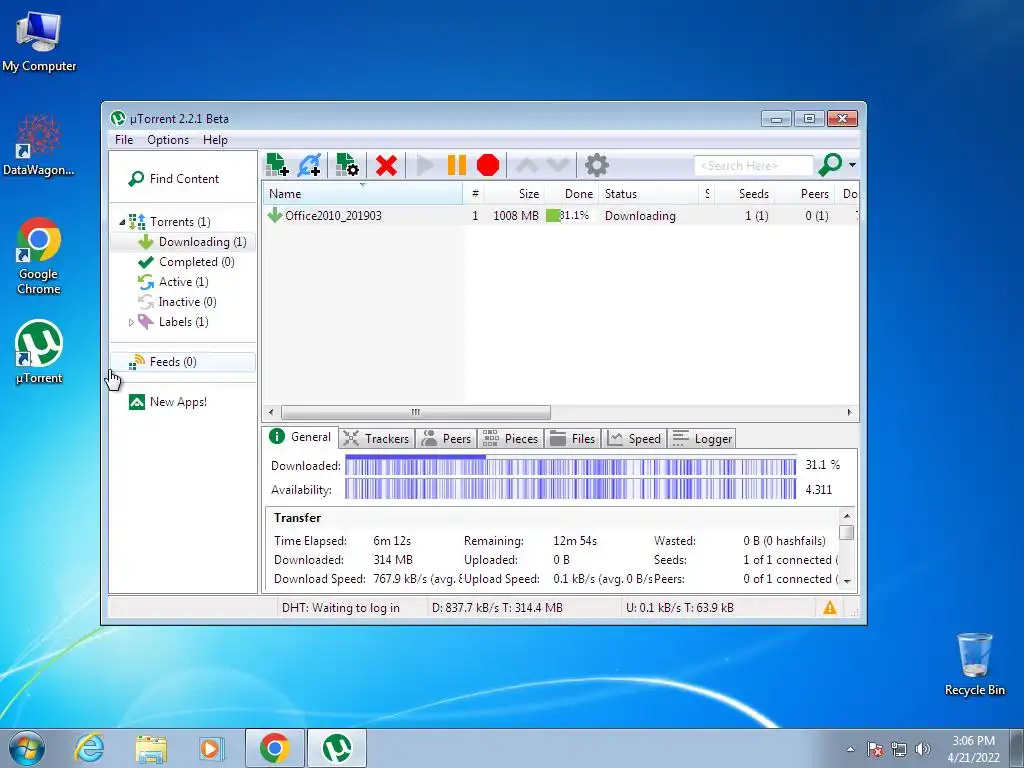Click the red X Remove torrent icon
Viewport: 1024px width, 768px height.
pyautogui.click(x=387, y=165)
